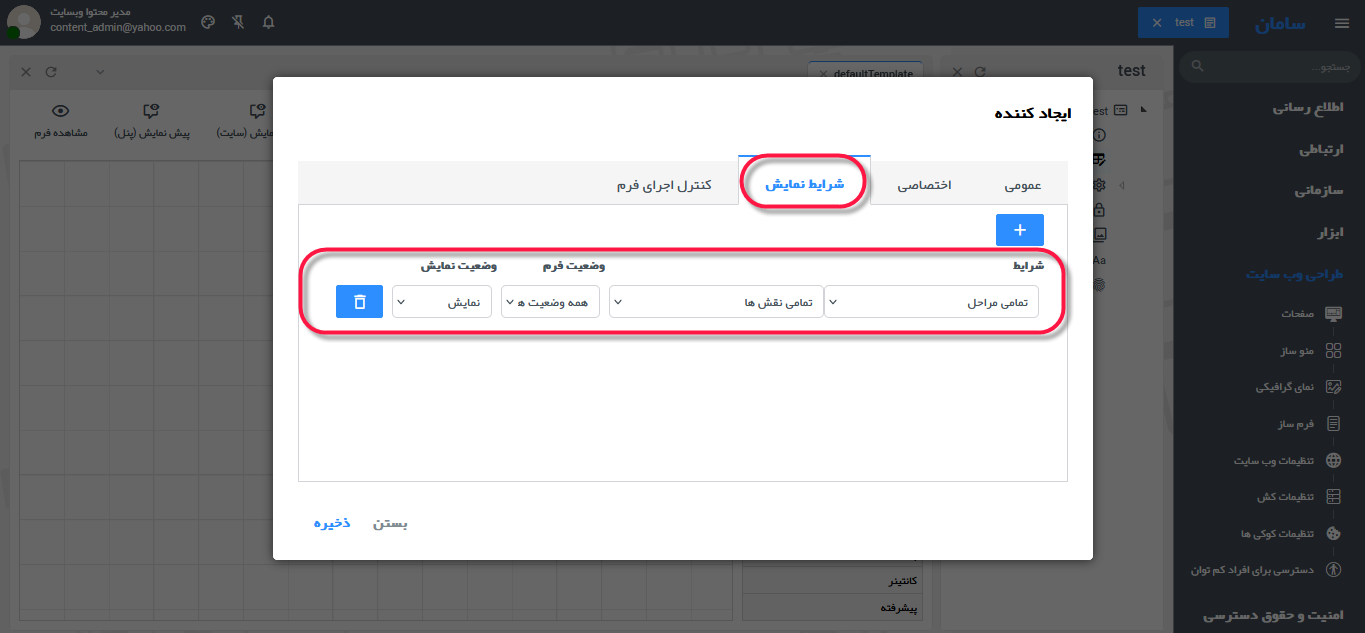
Task: Click the تنظیمات کش table icon
Action: pos(1333,497)
